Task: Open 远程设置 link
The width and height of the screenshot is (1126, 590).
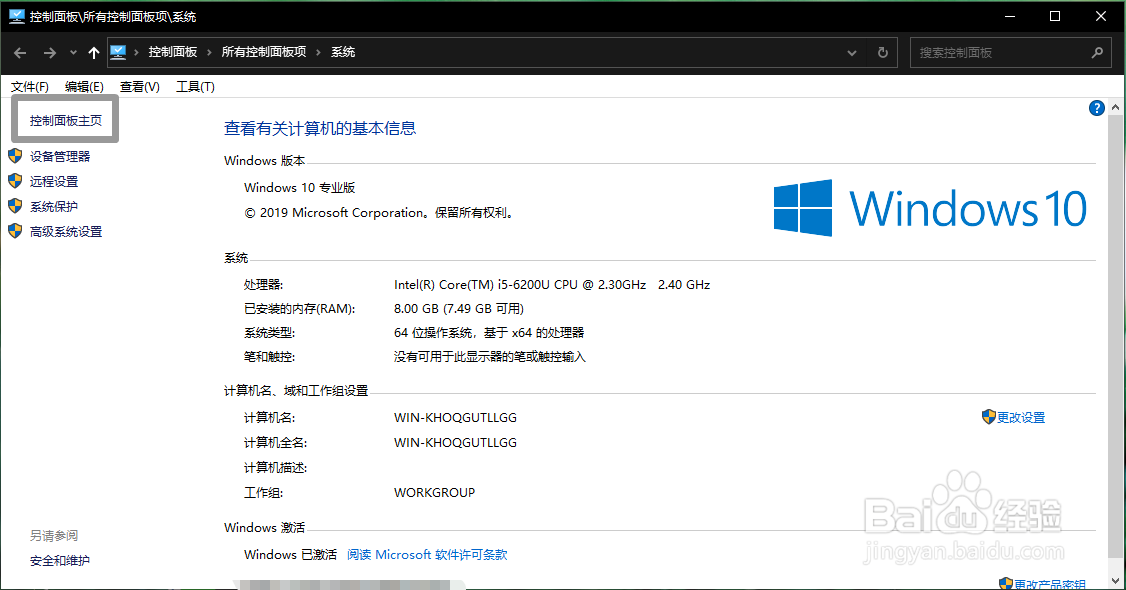Action: (54, 181)
